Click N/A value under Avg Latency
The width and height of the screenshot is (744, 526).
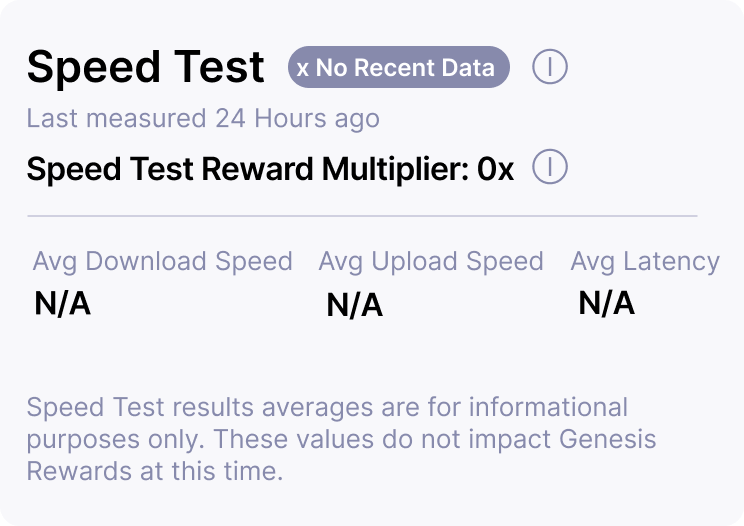[x=607, y=302]
